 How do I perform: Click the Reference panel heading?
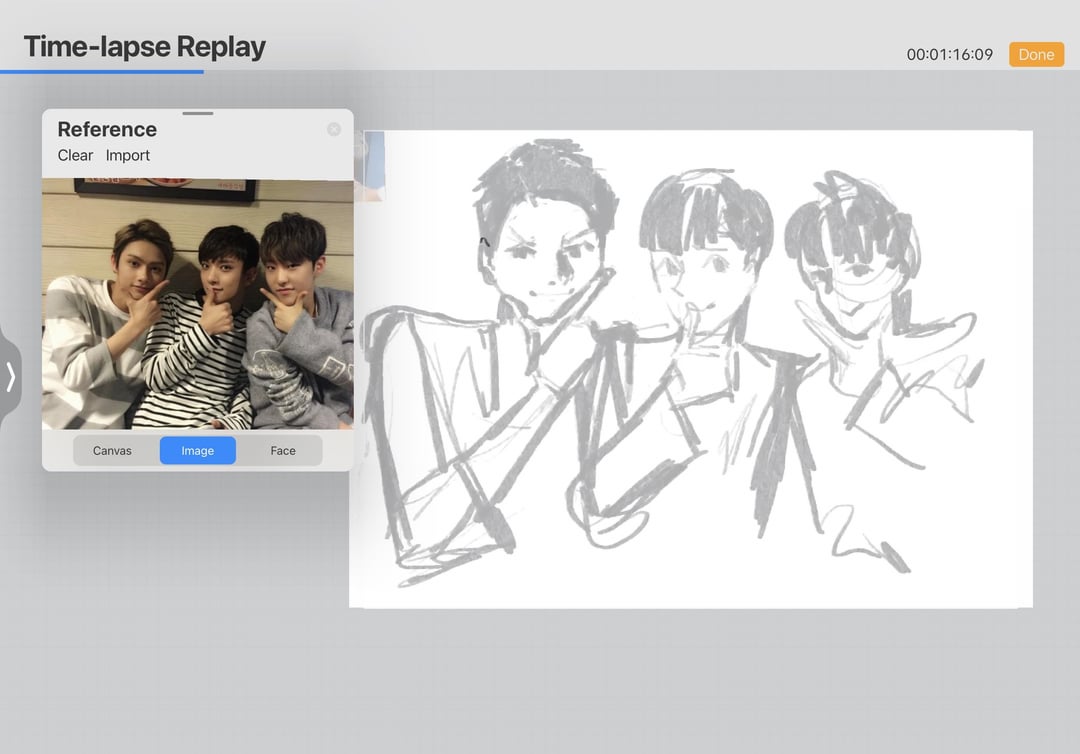tap(107, 129)
